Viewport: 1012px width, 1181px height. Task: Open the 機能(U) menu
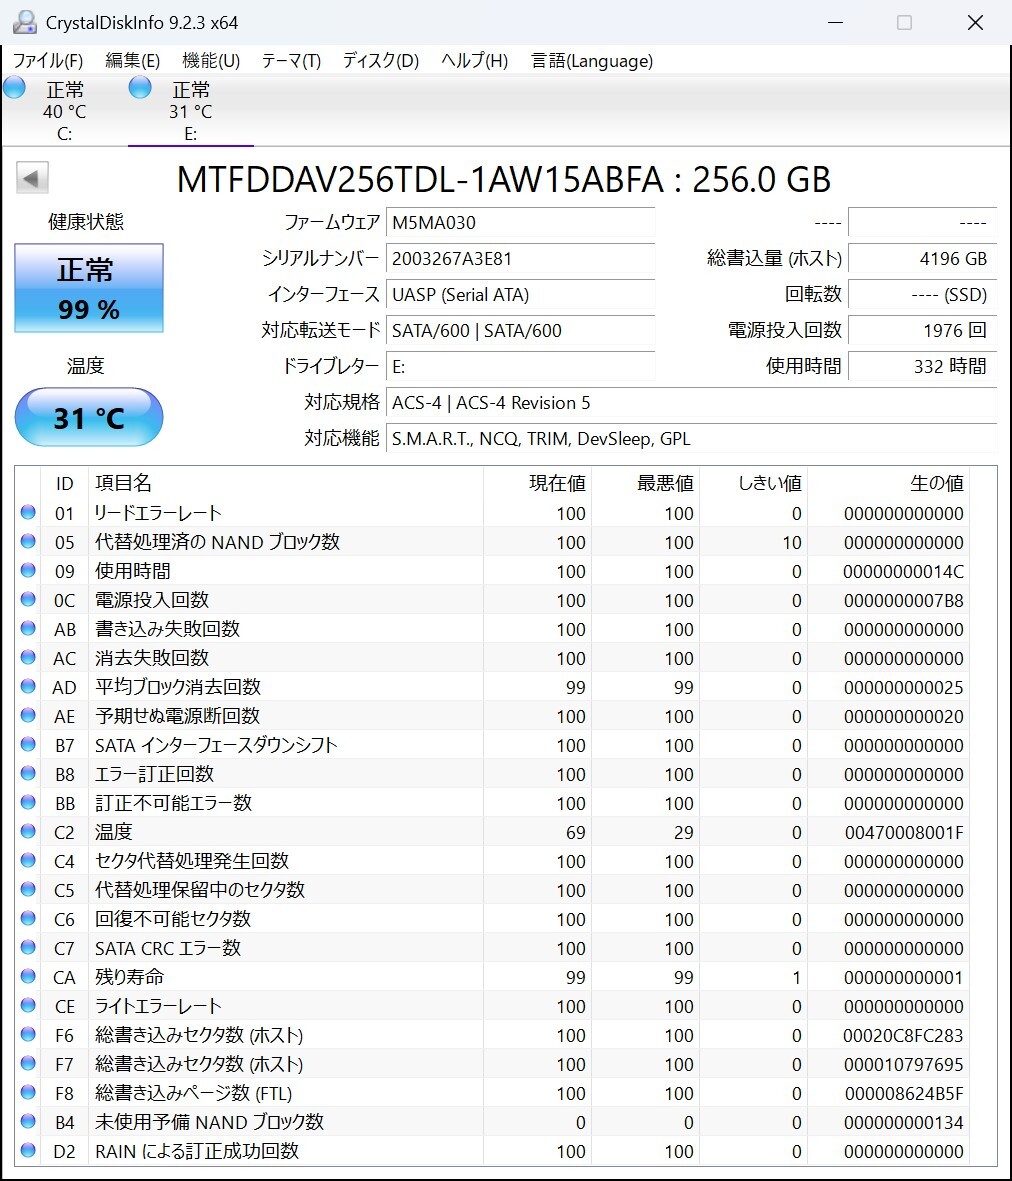(x=211, y=61)
